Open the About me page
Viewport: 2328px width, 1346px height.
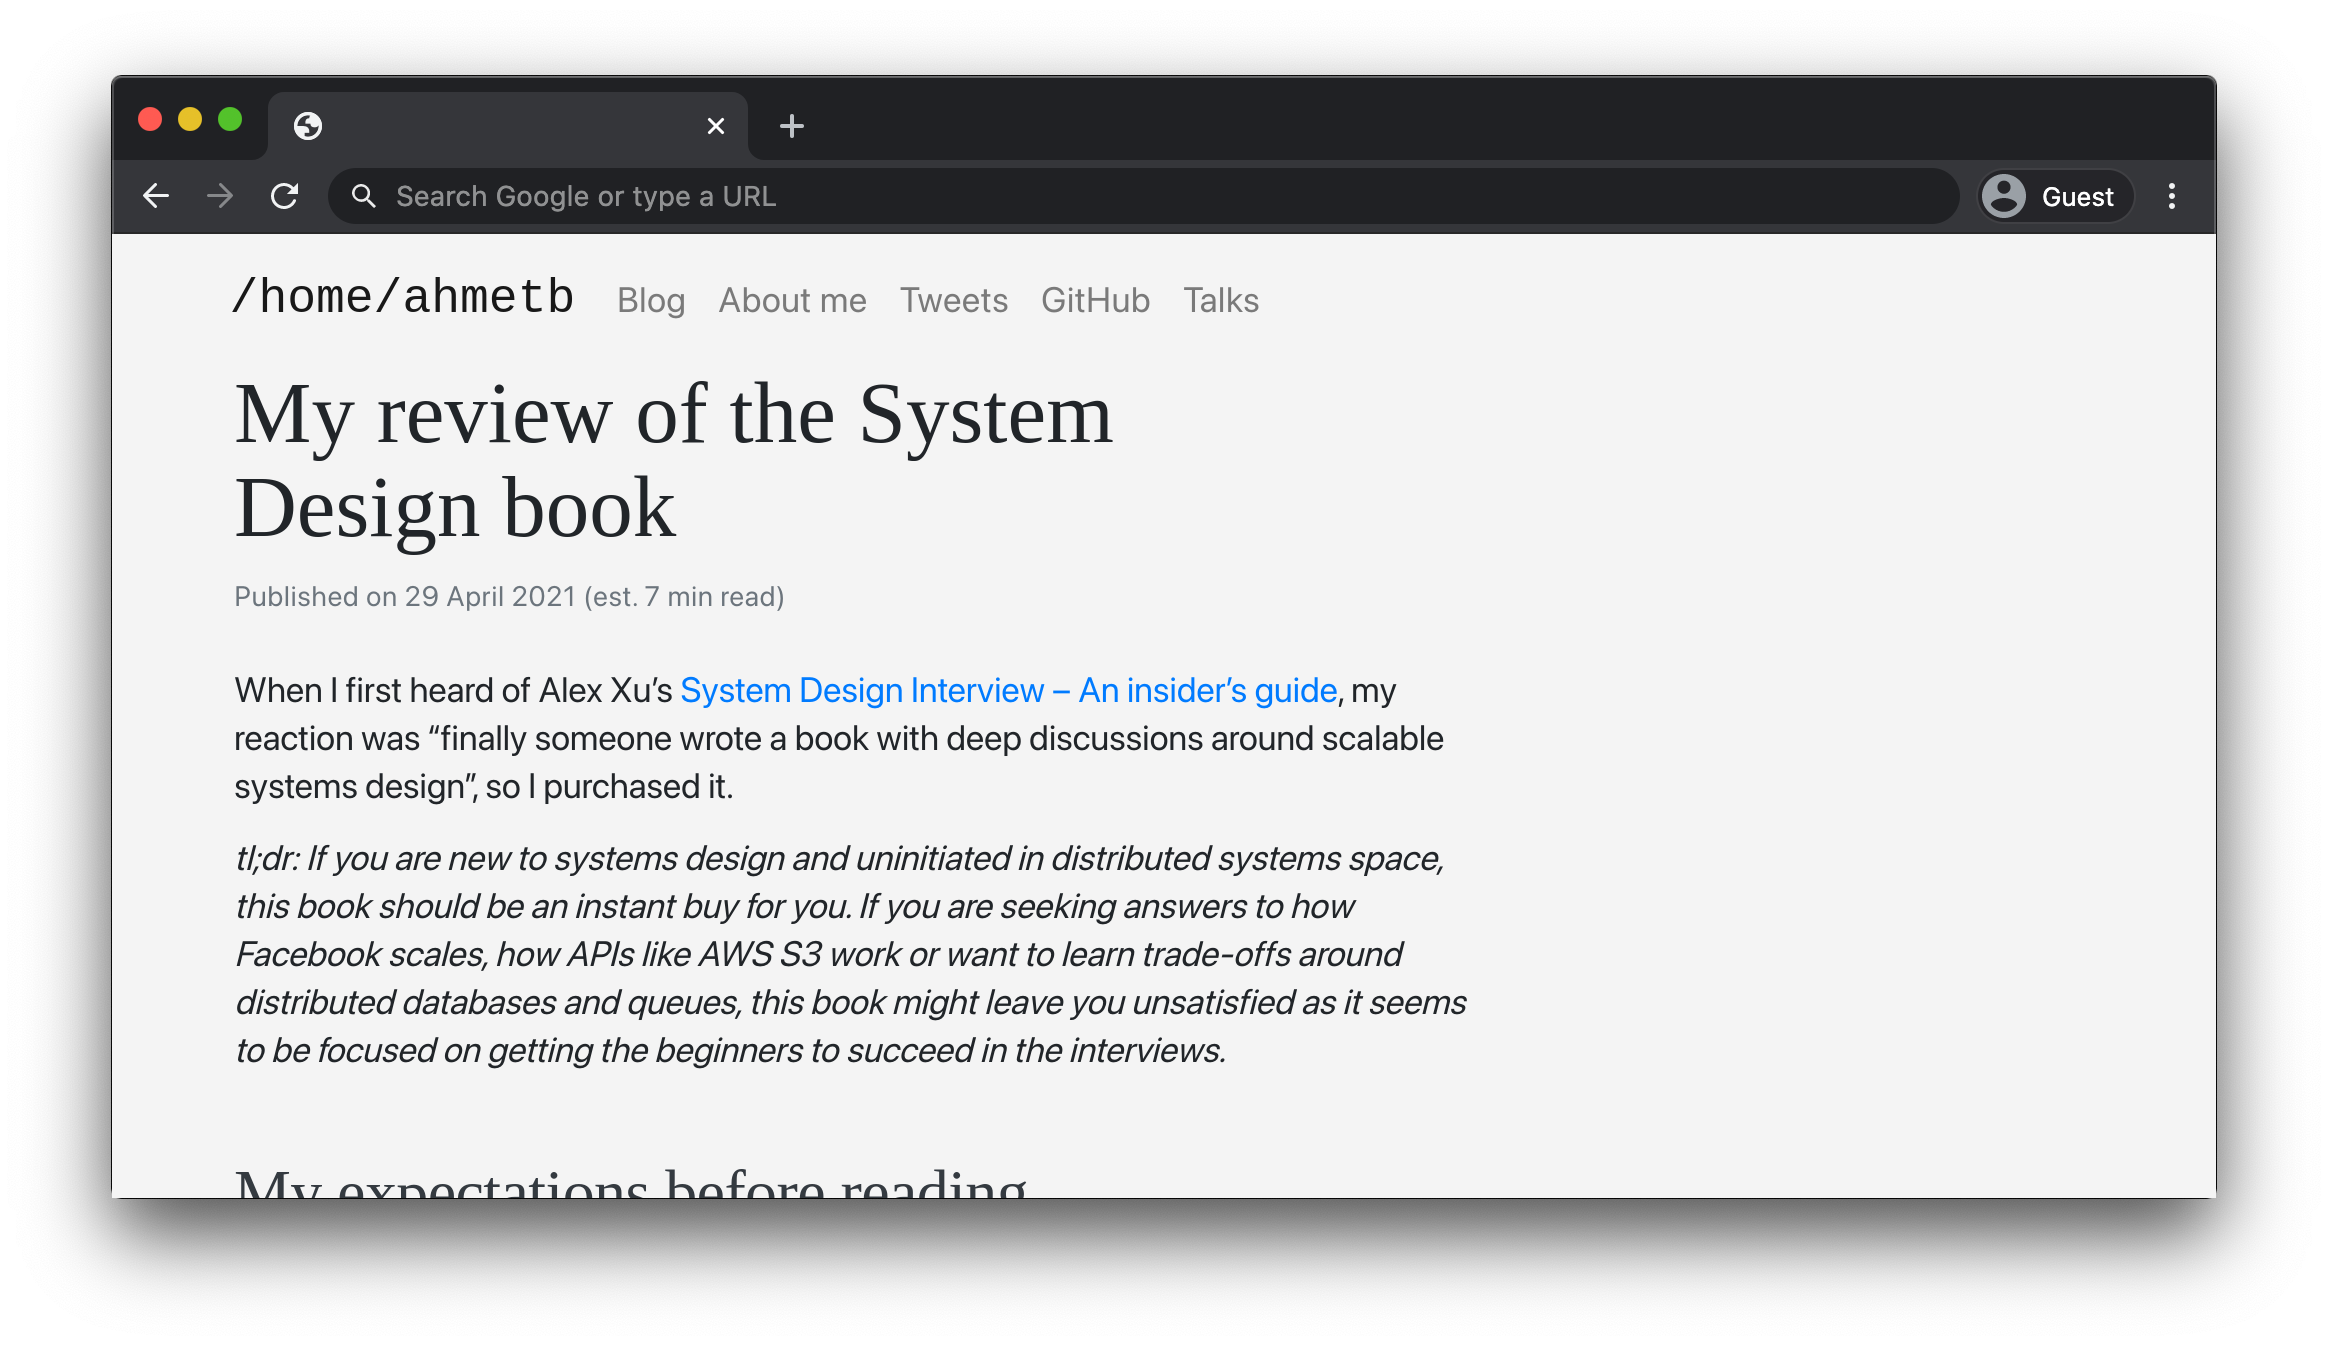pos(792,300)
